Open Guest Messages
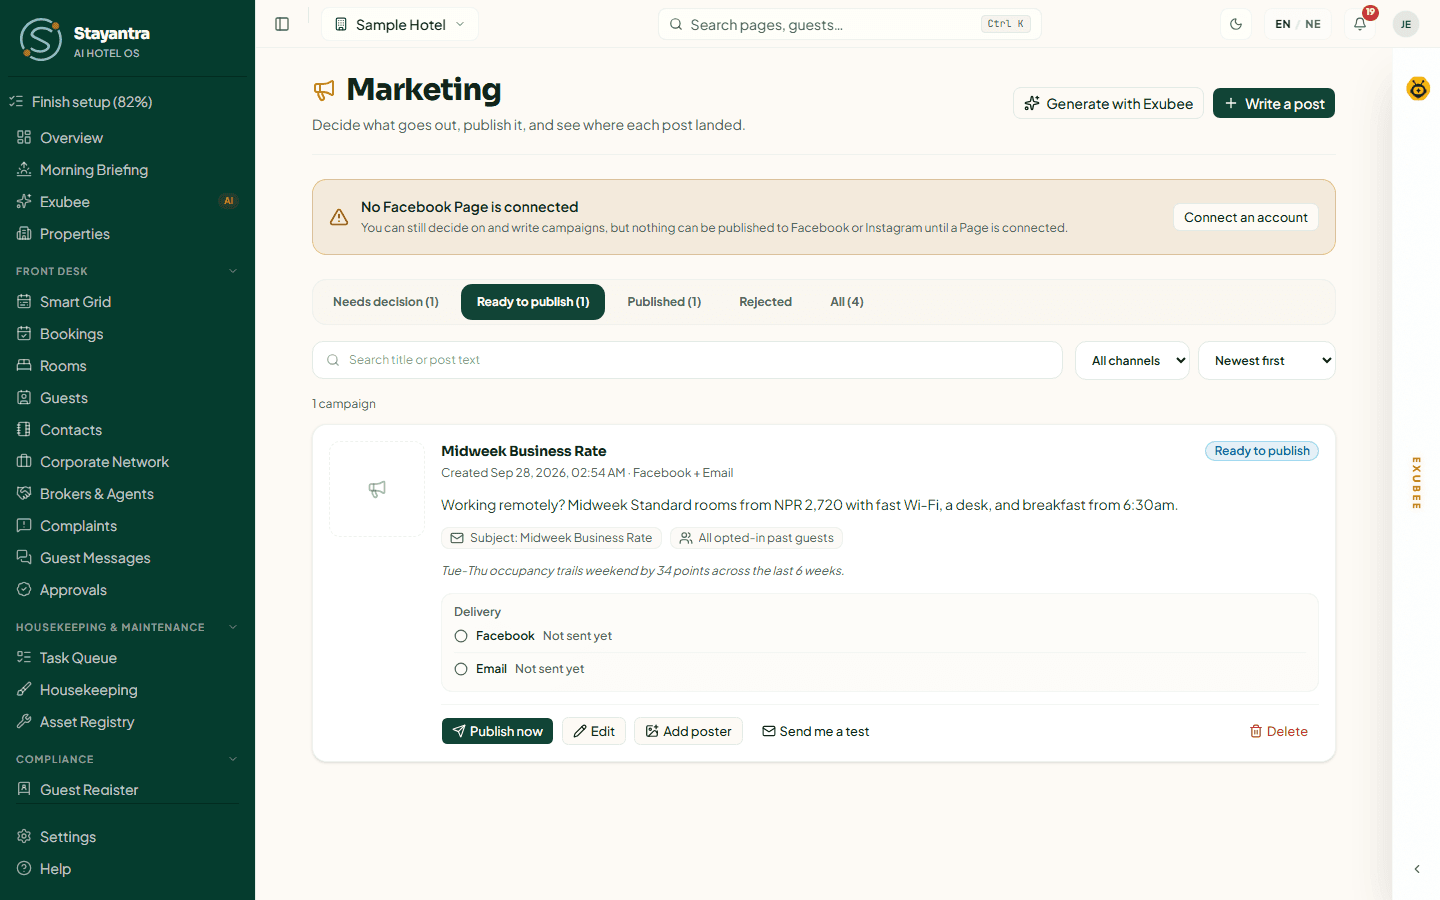Screen dimensions: 1440x900 (127, 558)
